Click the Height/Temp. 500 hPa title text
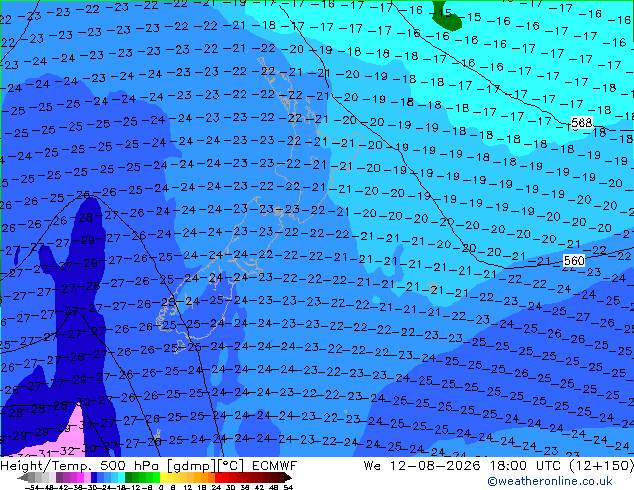The height and width of the screenshot is (490, 634). click(81, 466)
